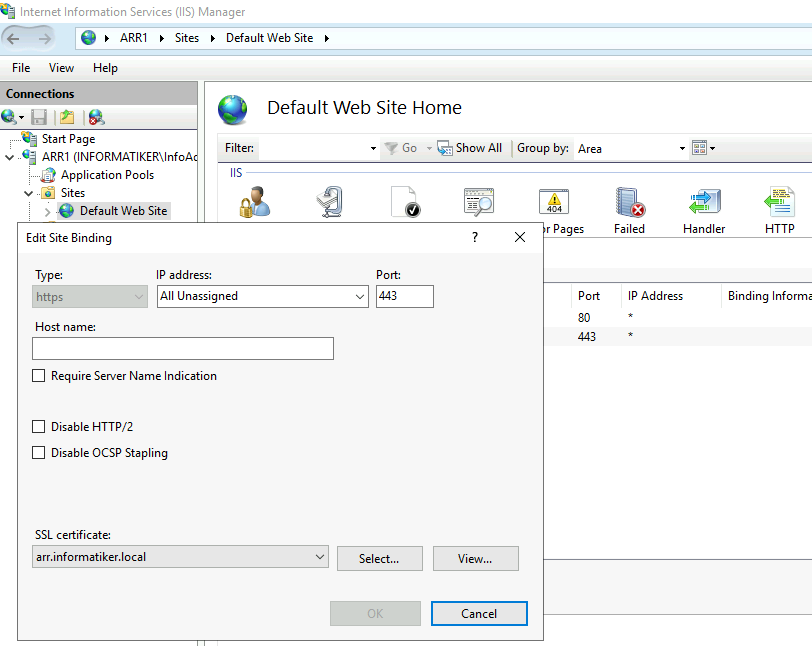Screen dimensions: 812x646
Task: Click the Show All button
Action: coord(469,148)
